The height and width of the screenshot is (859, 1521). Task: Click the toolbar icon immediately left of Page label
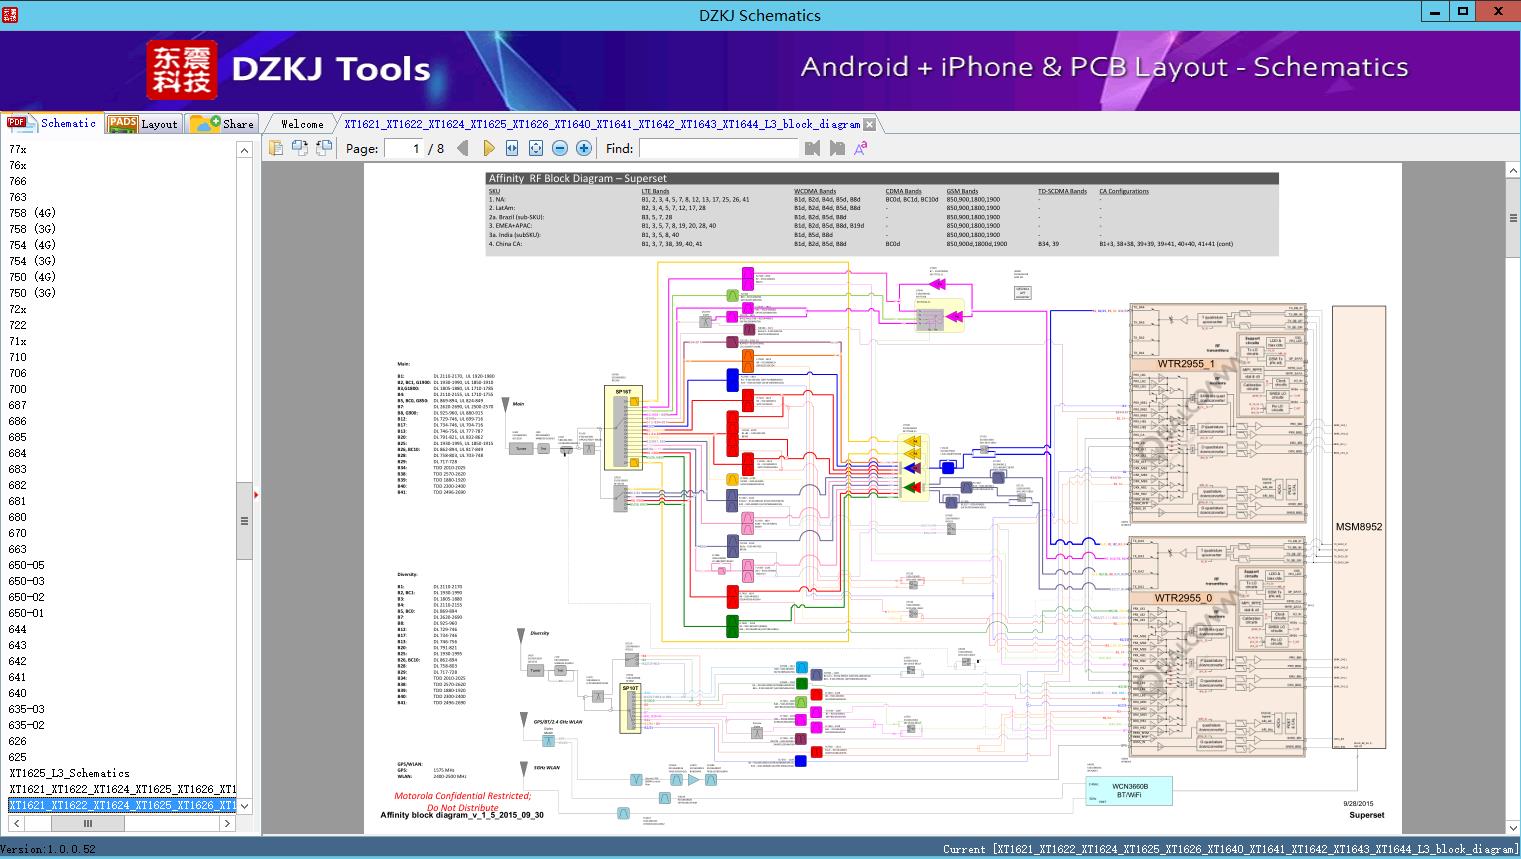coord(324,148)
